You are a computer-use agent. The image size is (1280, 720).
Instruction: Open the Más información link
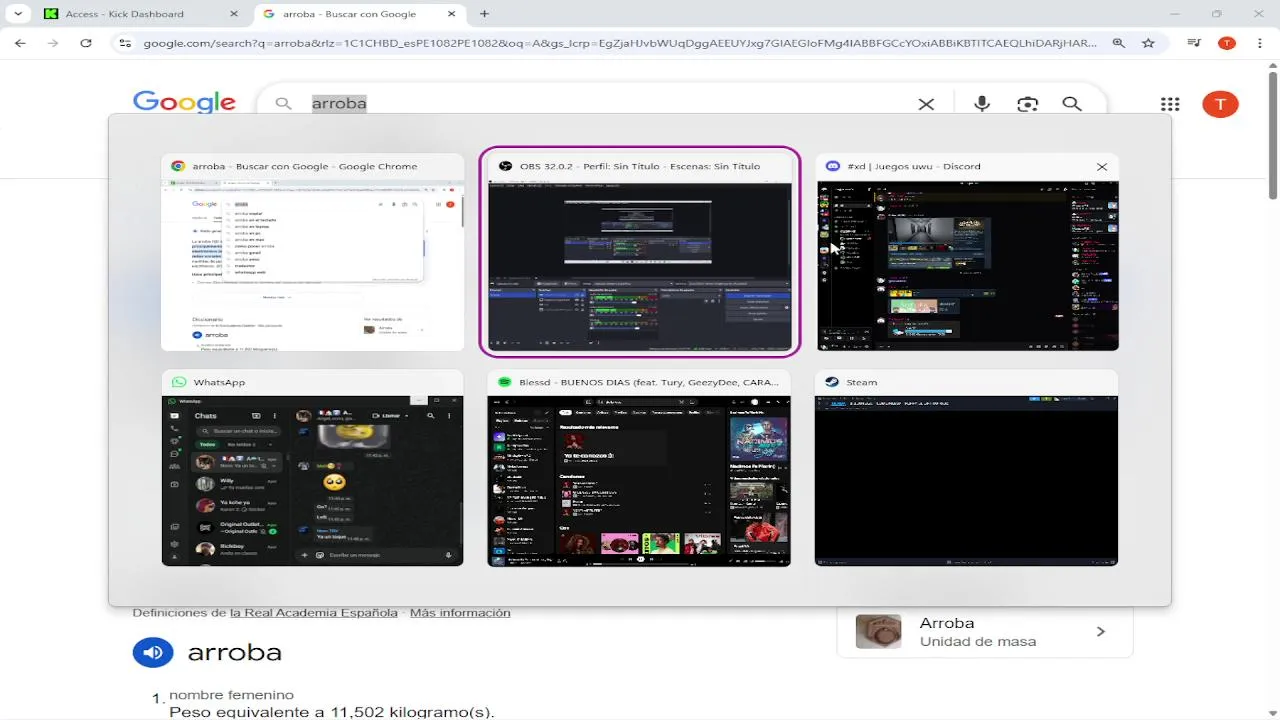point(460,613)
